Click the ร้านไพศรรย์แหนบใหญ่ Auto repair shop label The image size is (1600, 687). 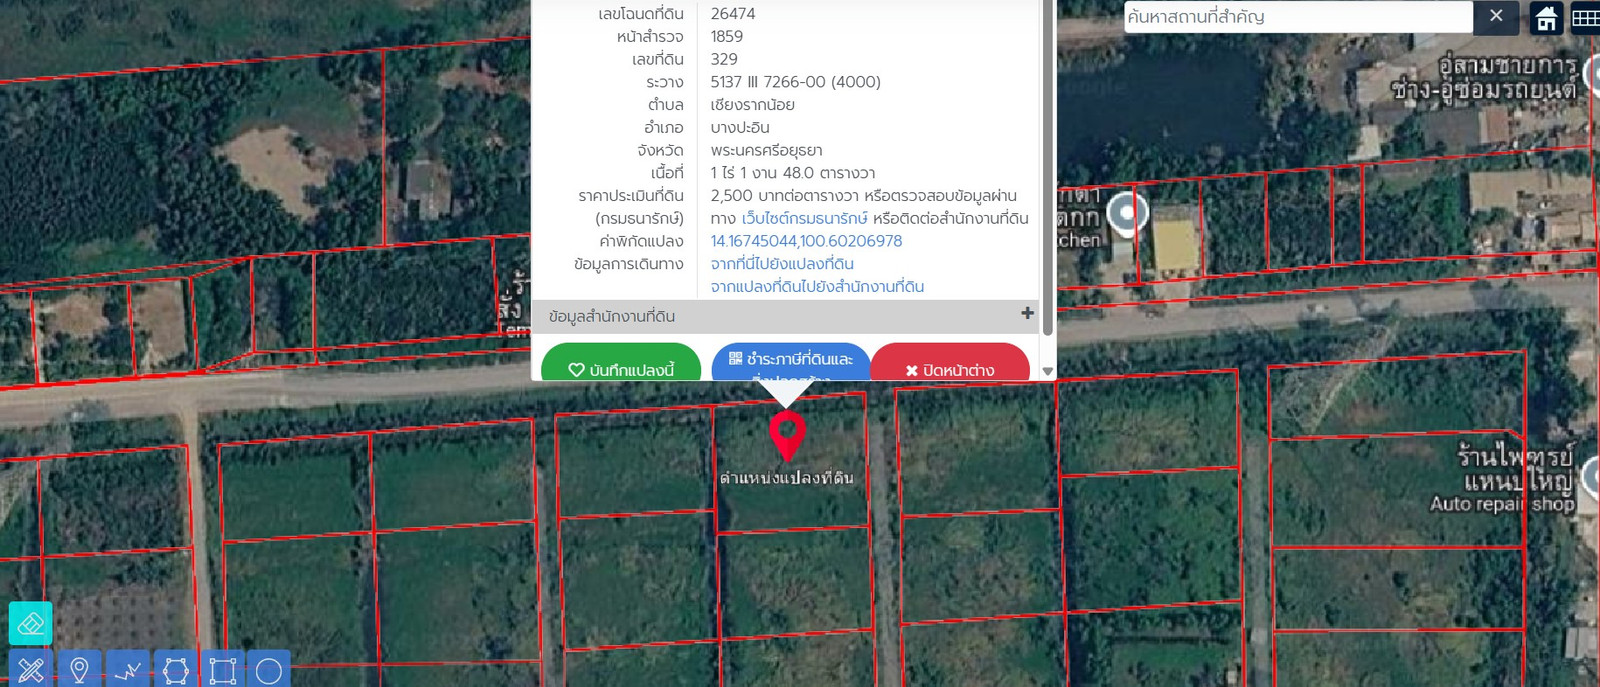click(1503, 480)
